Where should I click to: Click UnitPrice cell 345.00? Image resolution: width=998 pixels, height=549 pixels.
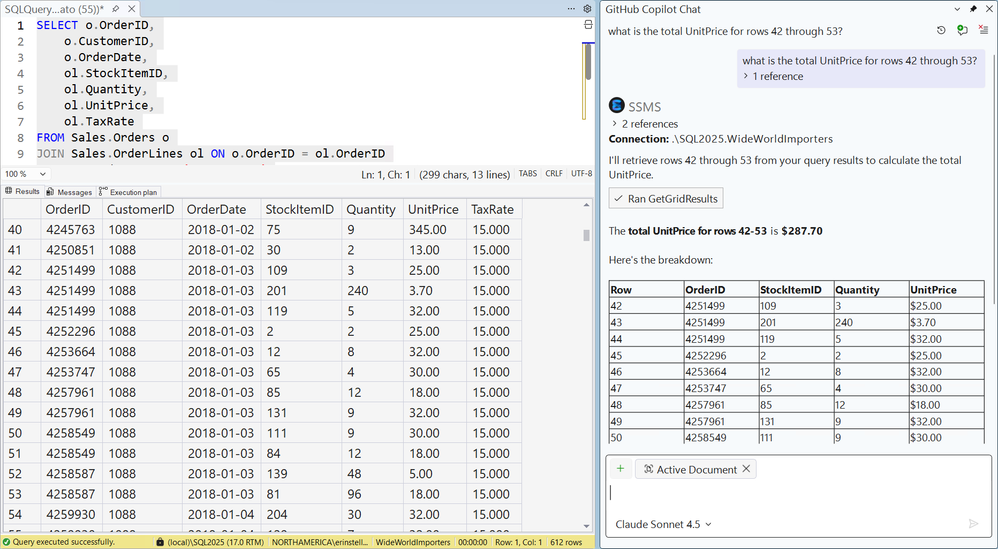point(435,230)
